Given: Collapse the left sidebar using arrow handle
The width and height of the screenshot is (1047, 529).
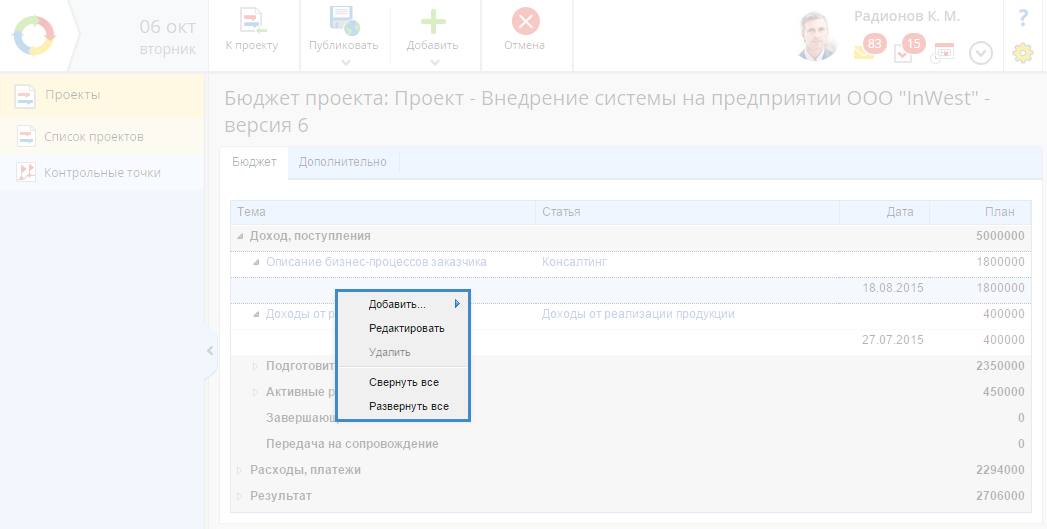Looking at the screenshot, I should pyautogui.click(x=210, y=350).
